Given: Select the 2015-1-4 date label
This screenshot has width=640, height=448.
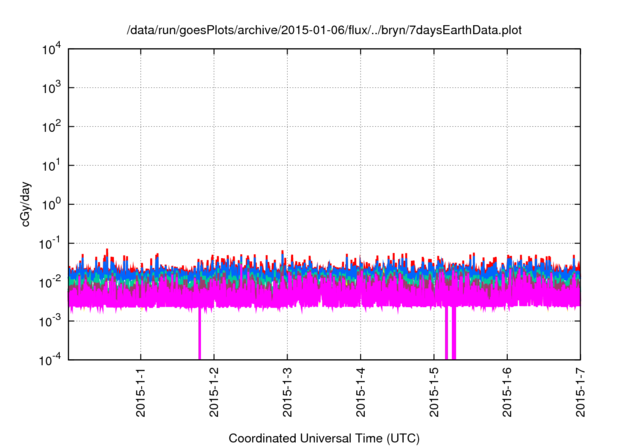Looking at the screenshot, I should tap(360, 392).
